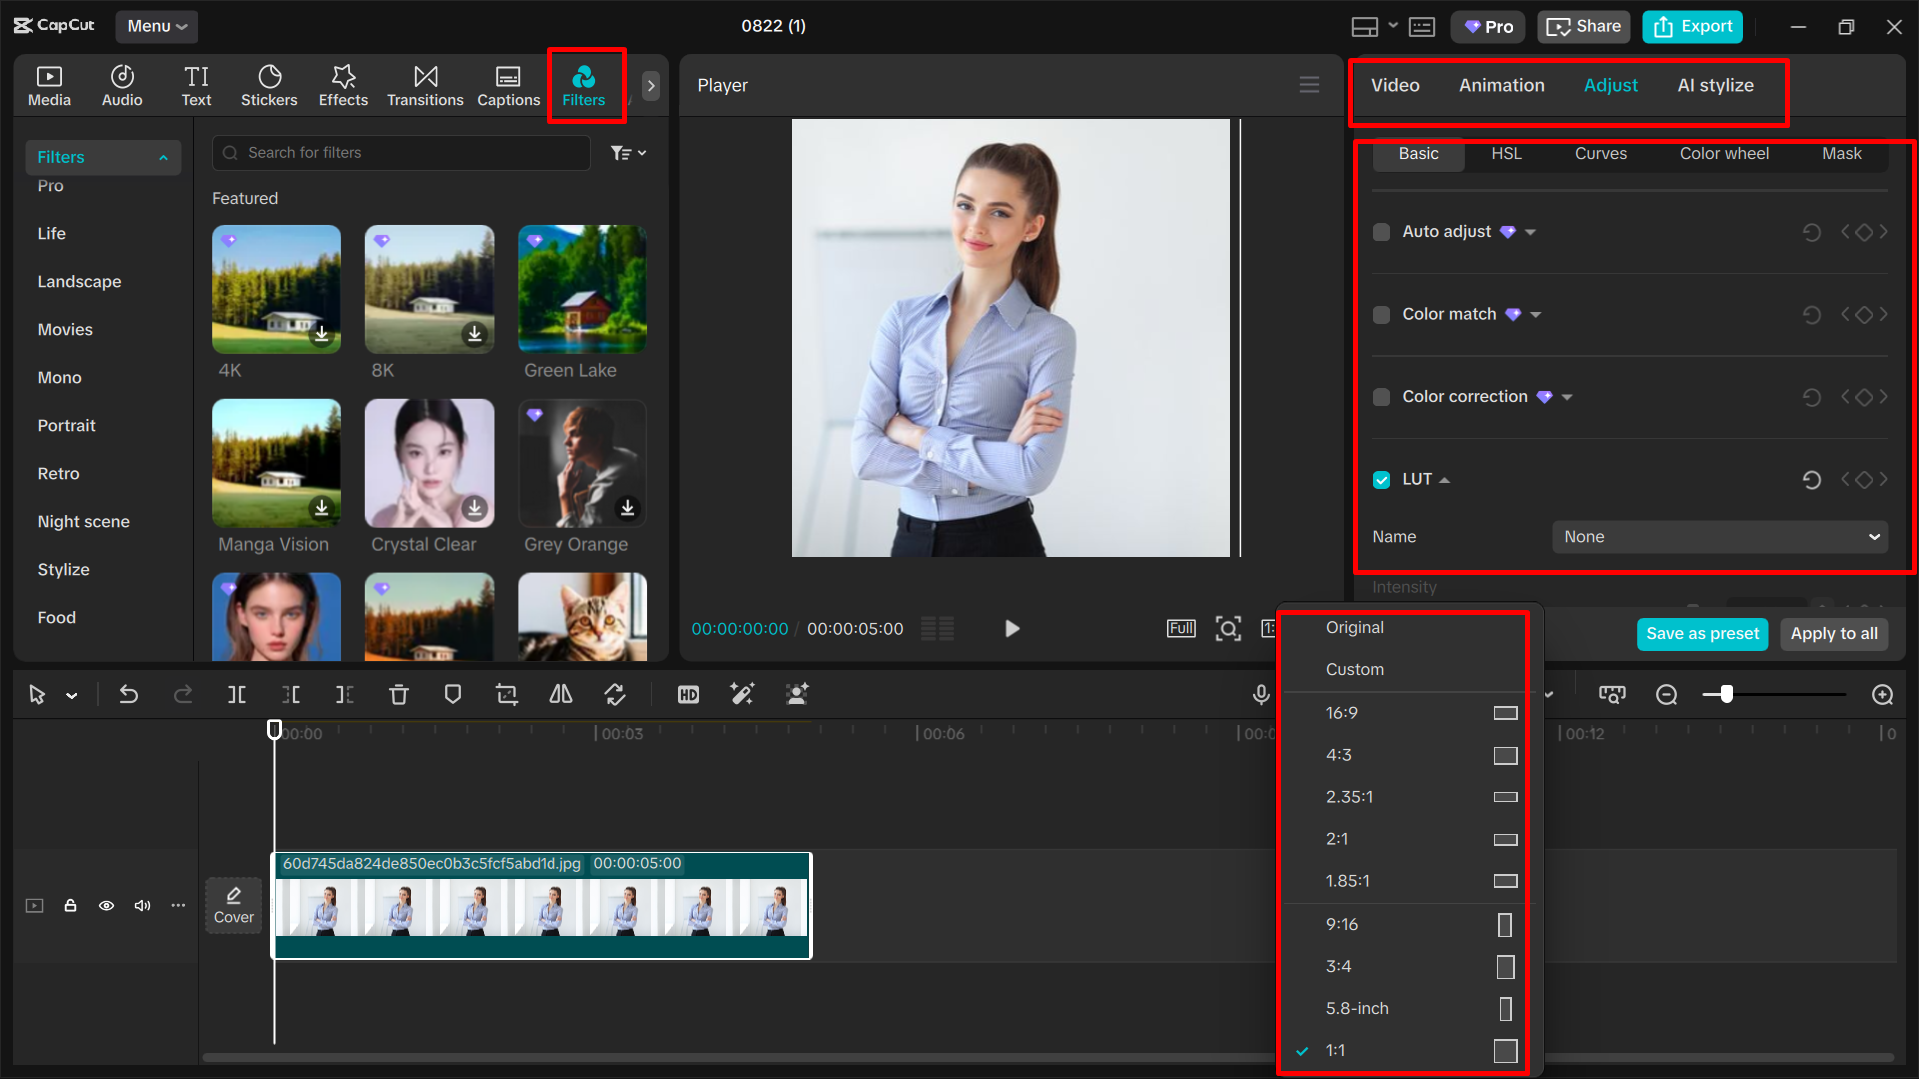
Task: Click the Save as preset button
Action: tap(1702, 633)
